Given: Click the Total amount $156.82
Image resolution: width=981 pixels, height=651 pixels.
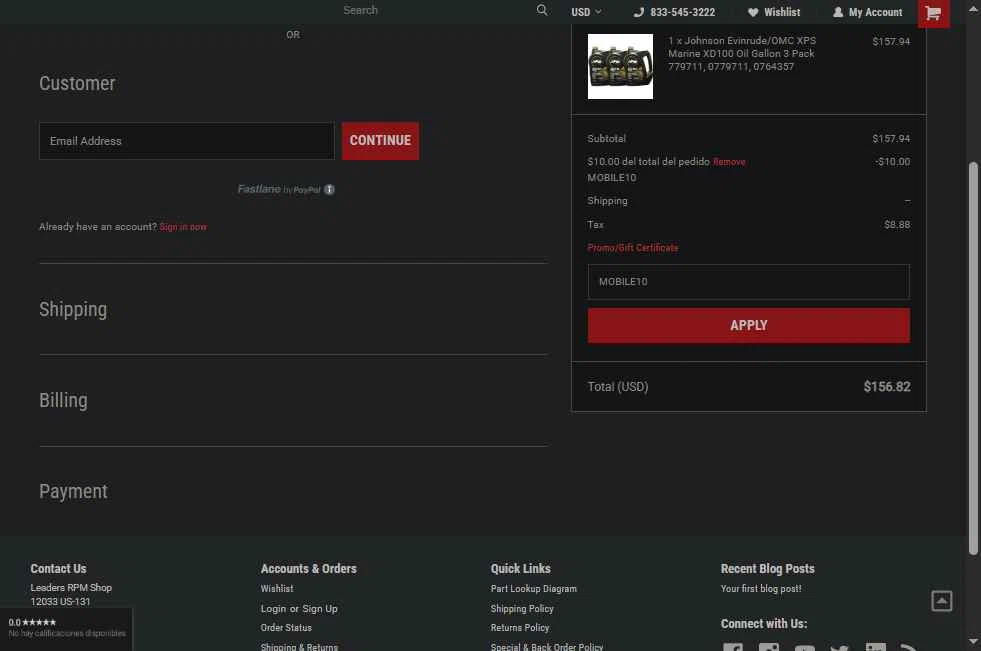Looking at the screenshot, I should (887, 386).
